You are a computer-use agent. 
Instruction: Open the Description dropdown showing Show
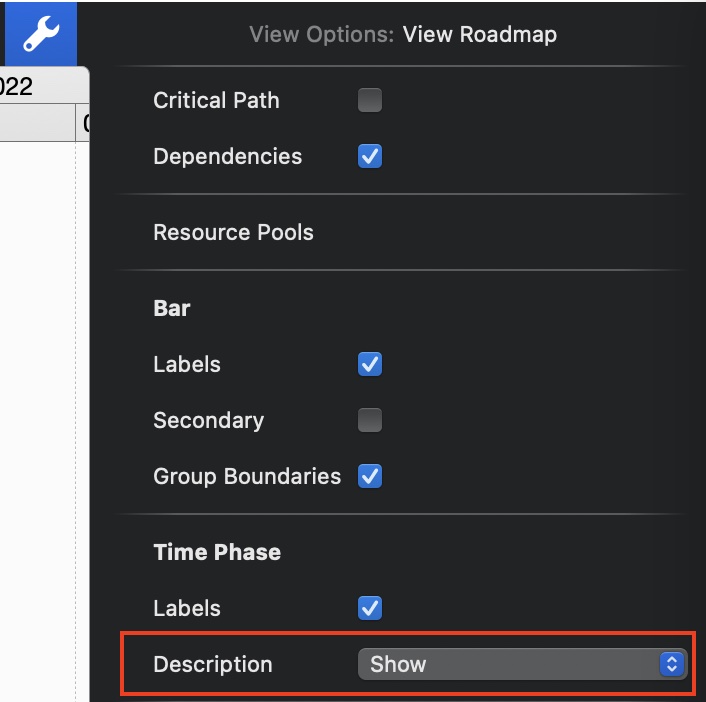(x=510, y=664)
